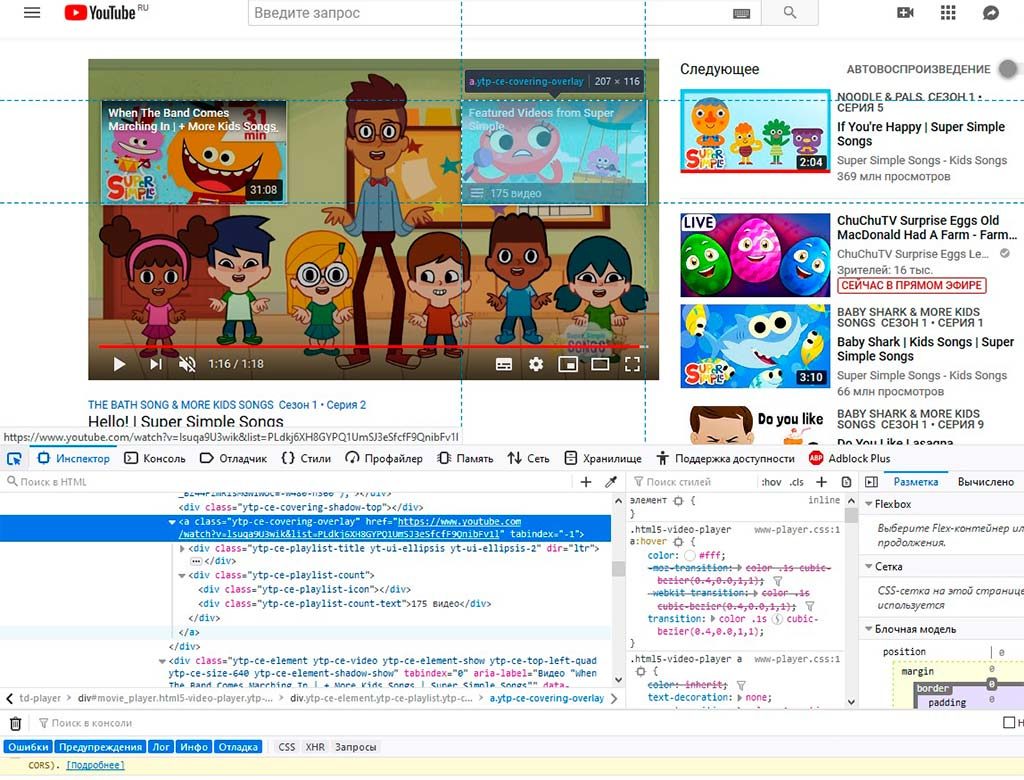The width and height of the screenshot is (1024, 780).
Task: Follow the Подробнее link in console
Action: pos(95,765)
